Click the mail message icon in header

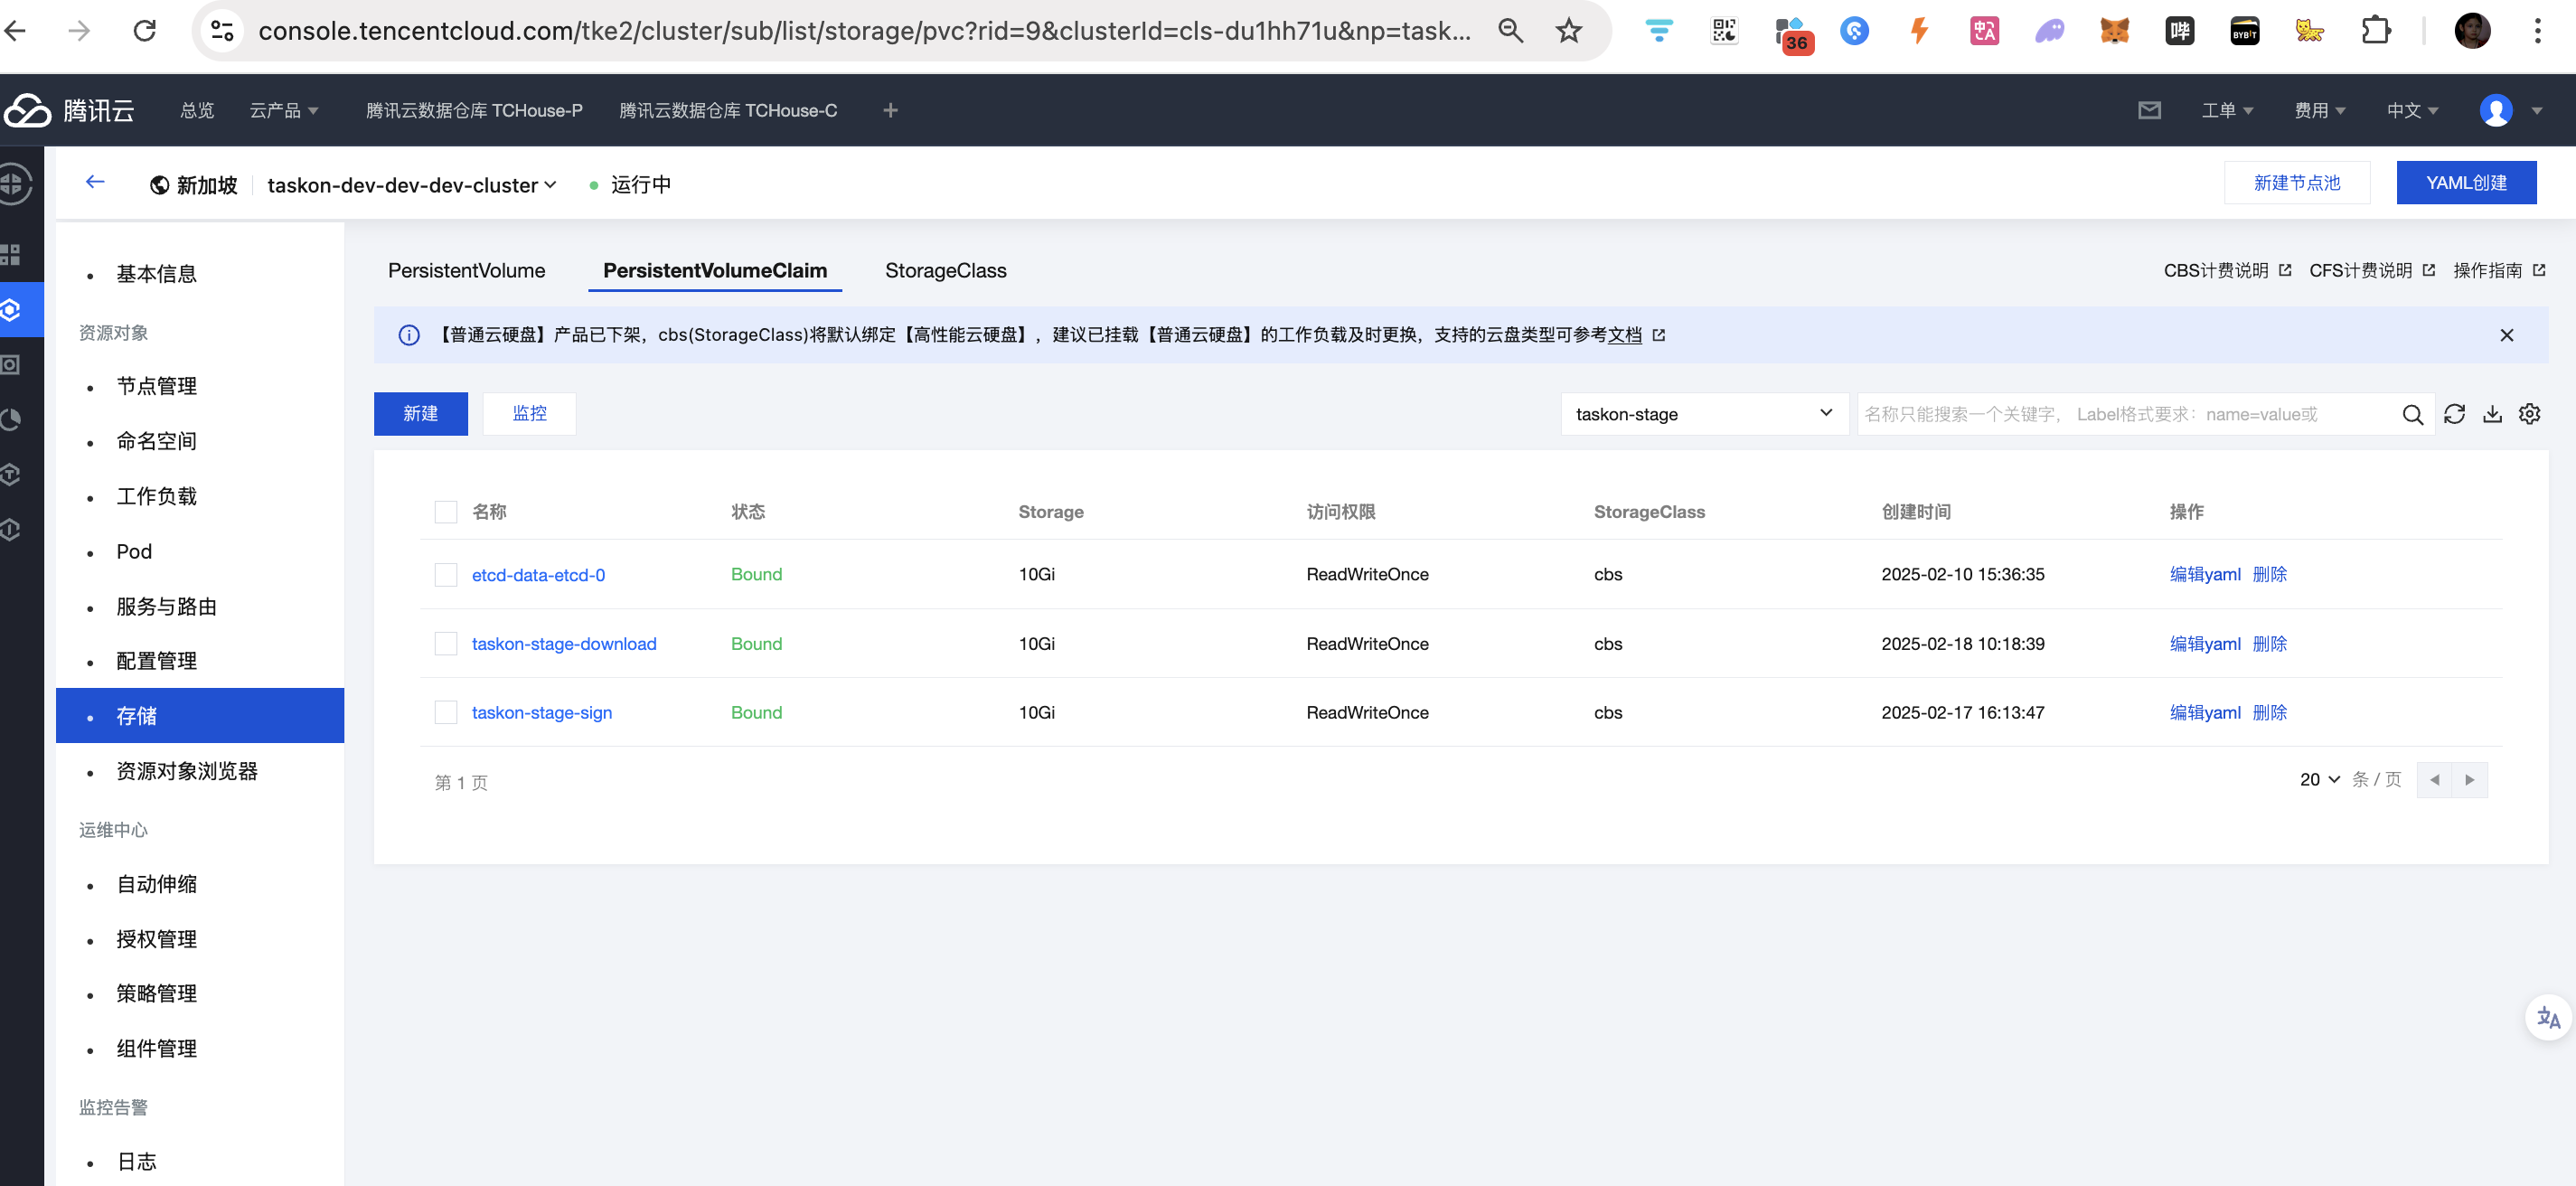pyautogui.click(x=2149, y=110)
